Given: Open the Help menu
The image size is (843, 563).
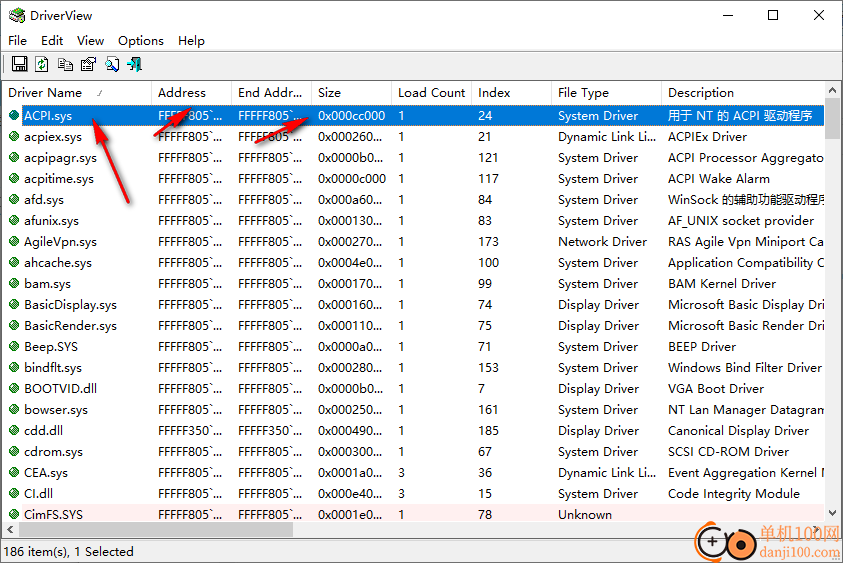Looking at the screenshot, I should pyautogui.click(x=191, y=41).
